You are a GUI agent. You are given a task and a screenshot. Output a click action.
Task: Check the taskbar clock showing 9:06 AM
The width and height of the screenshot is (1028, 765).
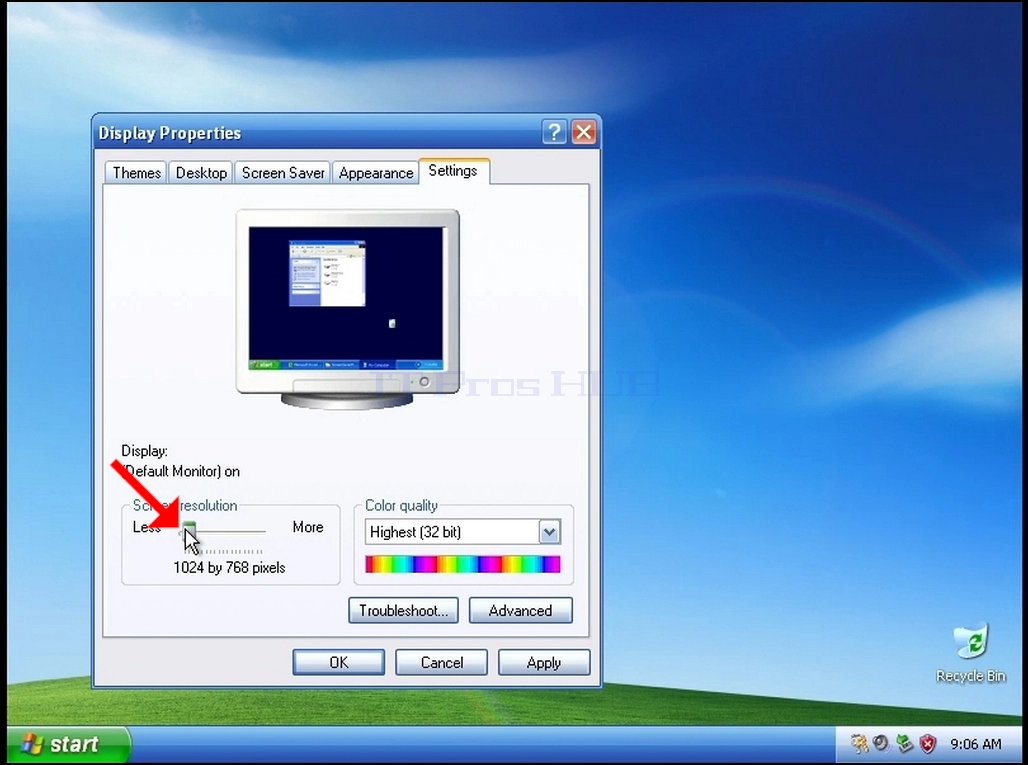[x=975, y=744]
